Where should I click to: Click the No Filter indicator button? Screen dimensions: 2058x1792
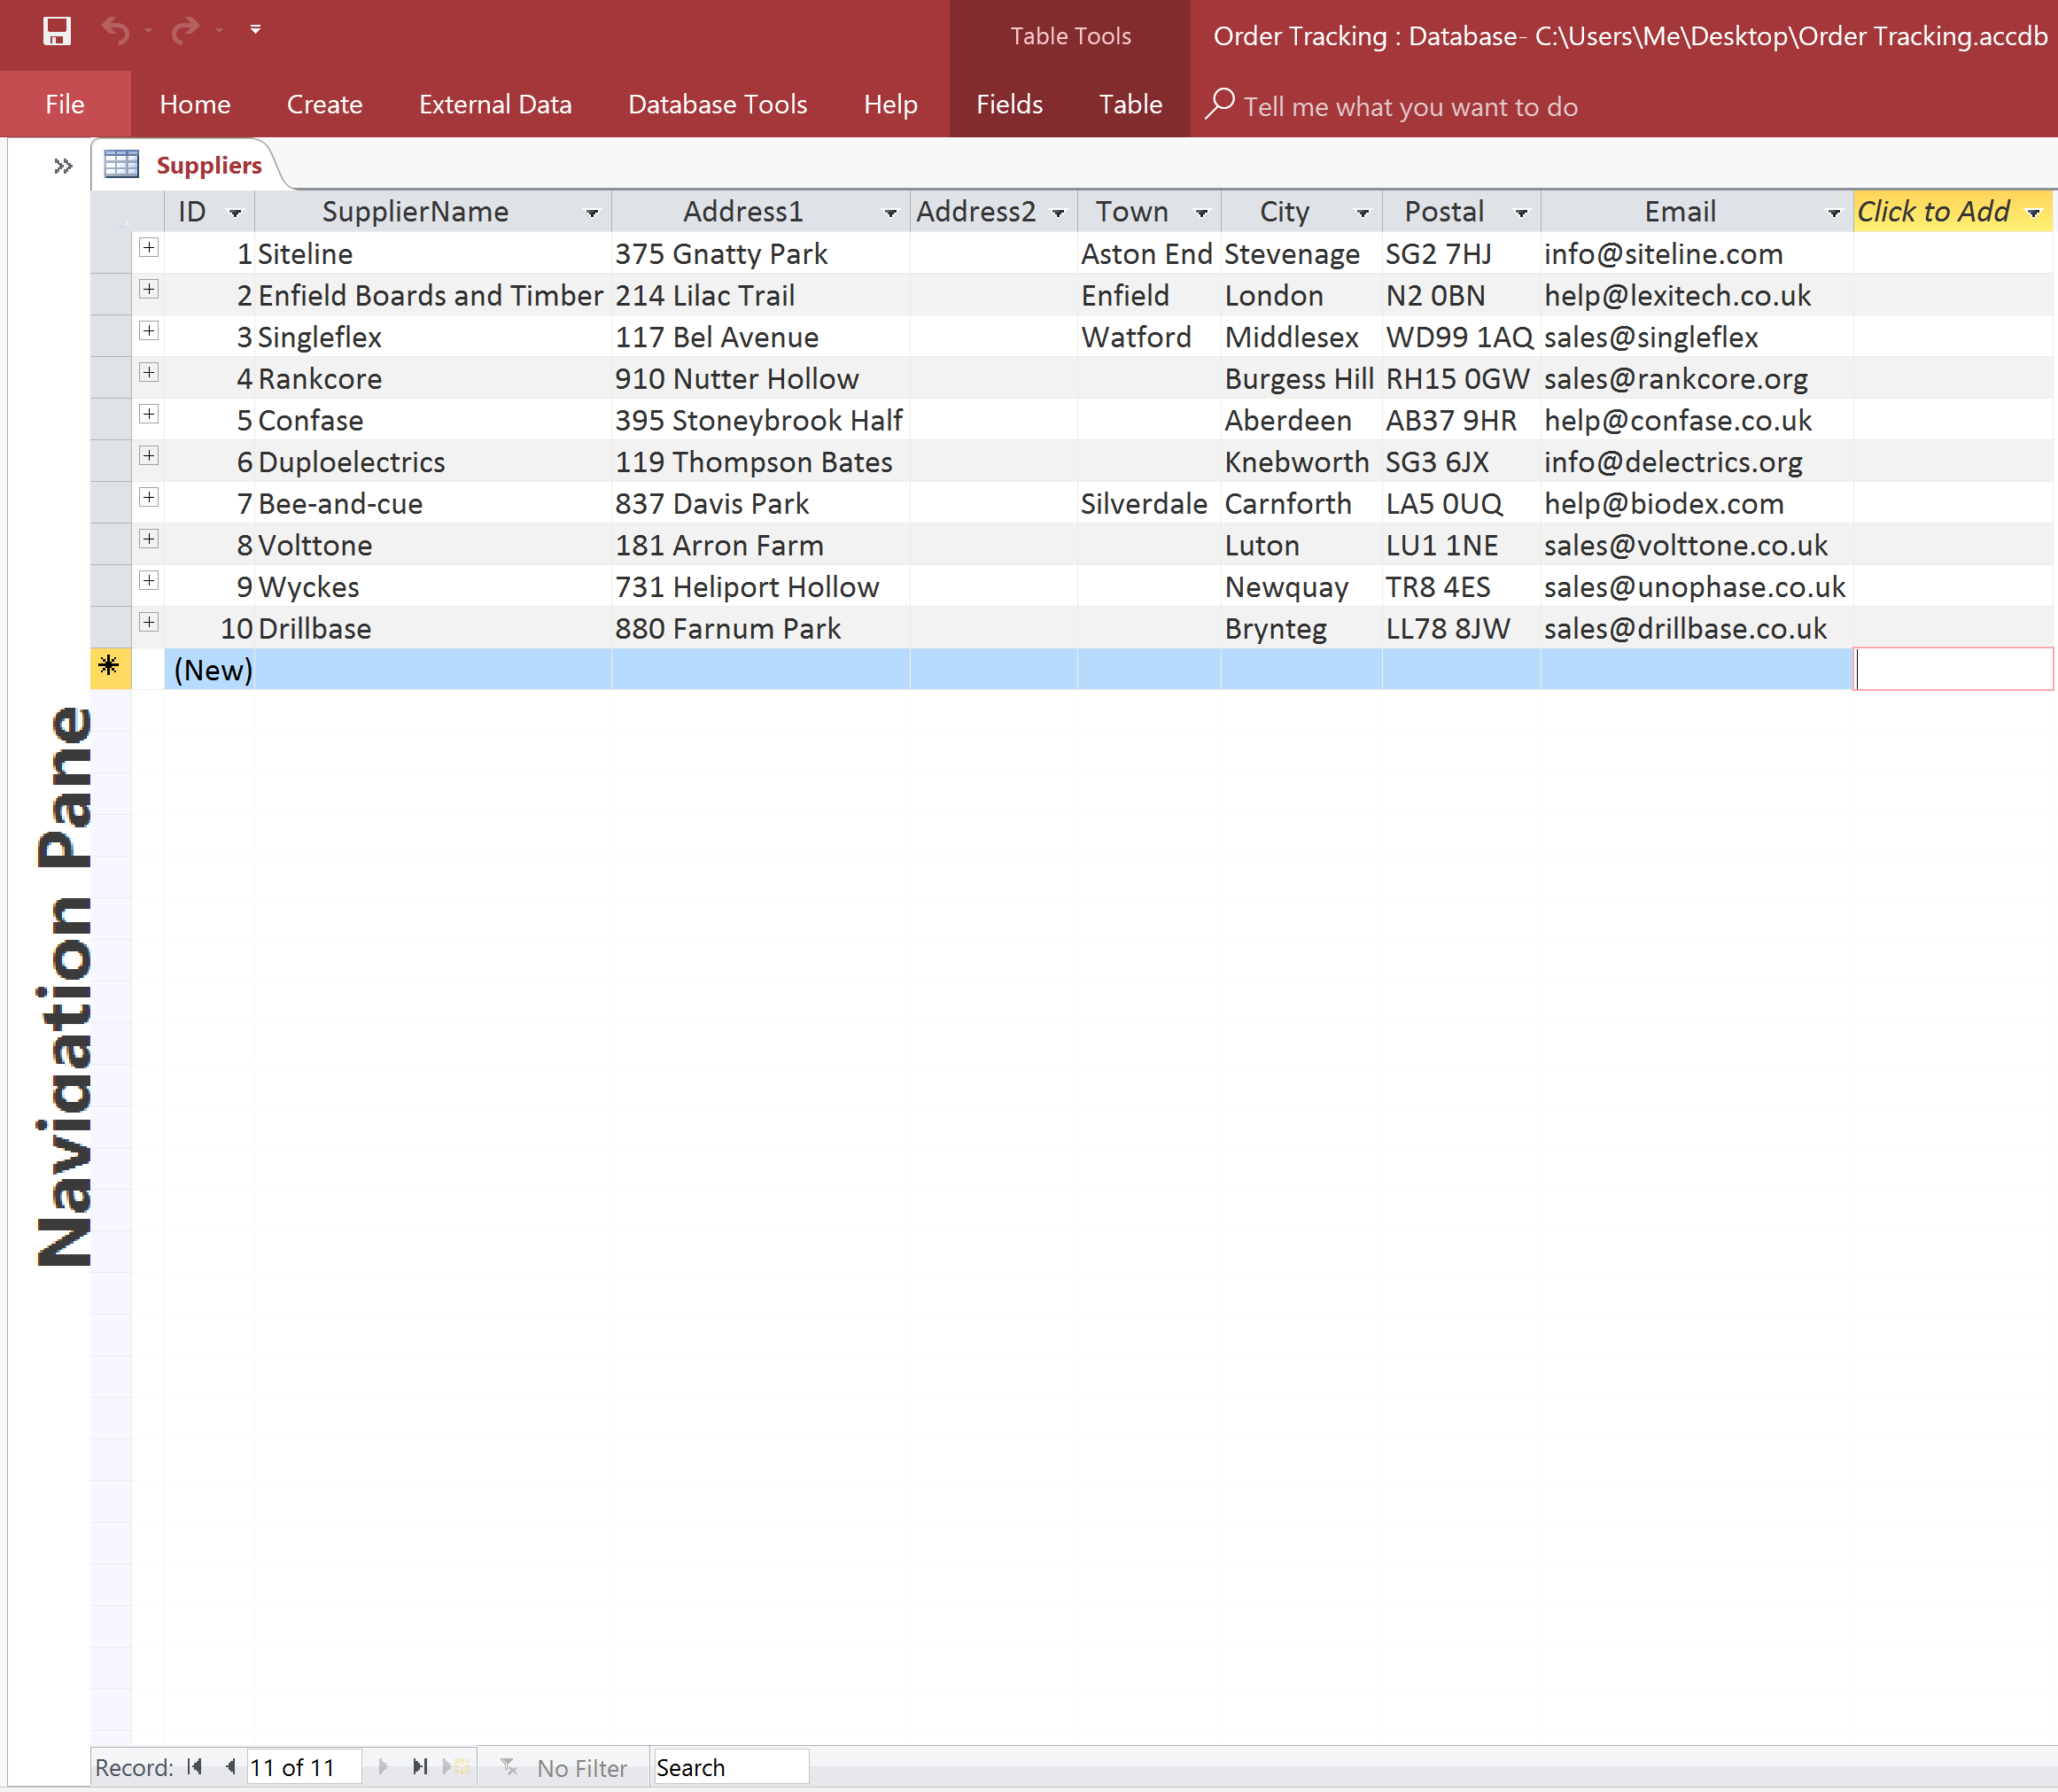coord(564,1767)
